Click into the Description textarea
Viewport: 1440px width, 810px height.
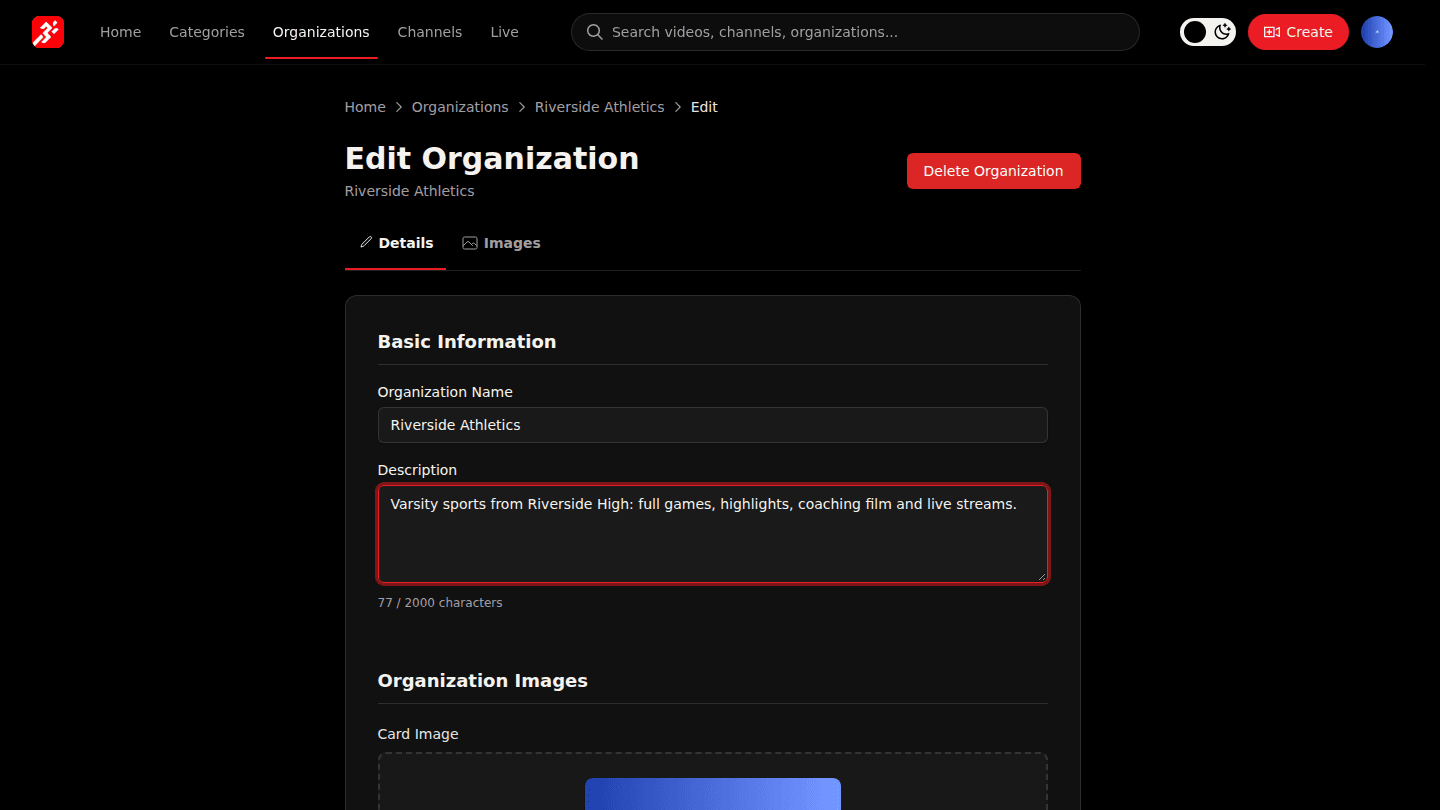pos(712,534)
